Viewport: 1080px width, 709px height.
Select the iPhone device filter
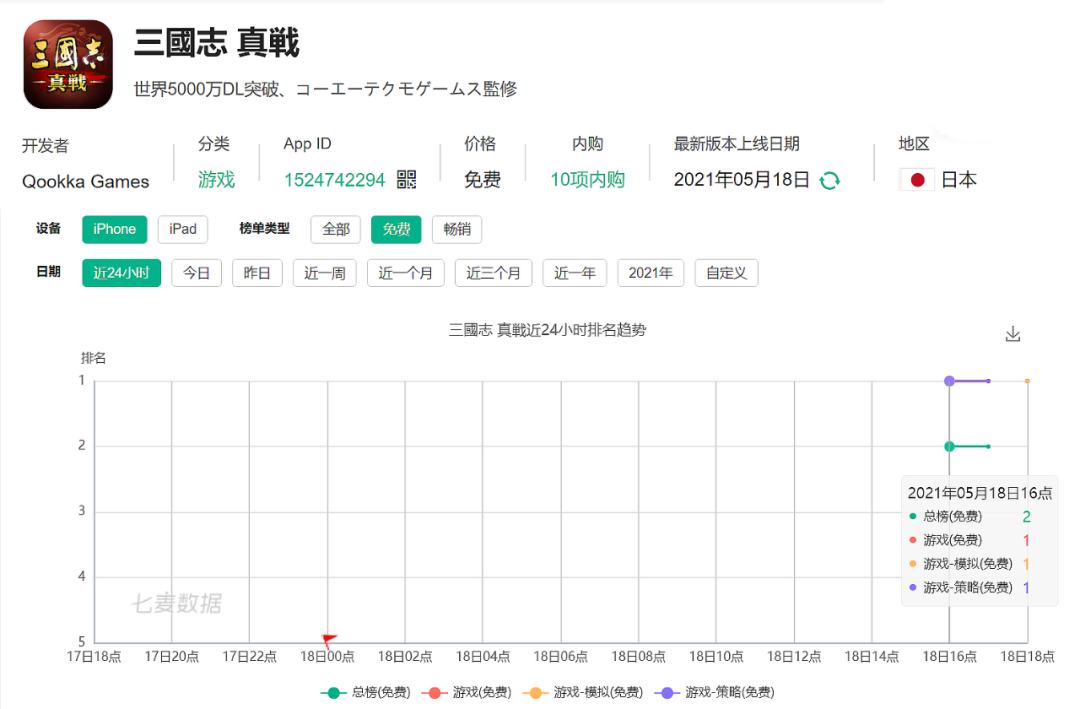(114, 229)
